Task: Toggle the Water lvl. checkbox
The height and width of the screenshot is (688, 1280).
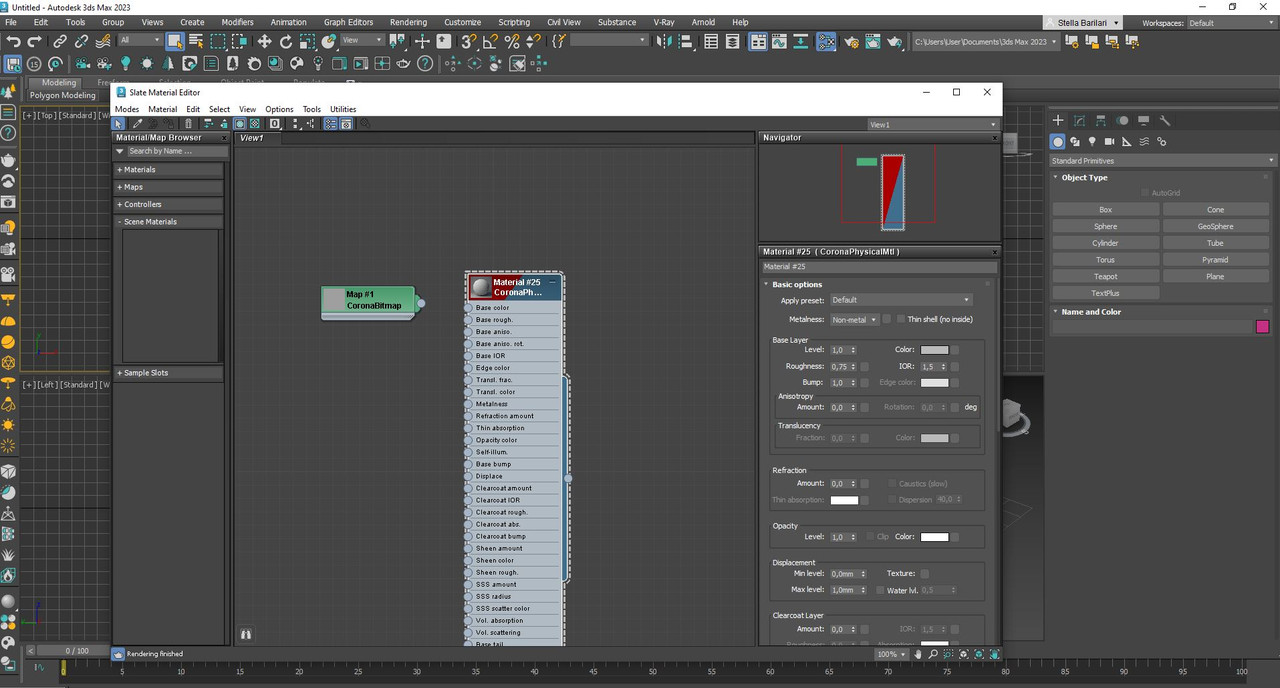Action: pos(879,590)
